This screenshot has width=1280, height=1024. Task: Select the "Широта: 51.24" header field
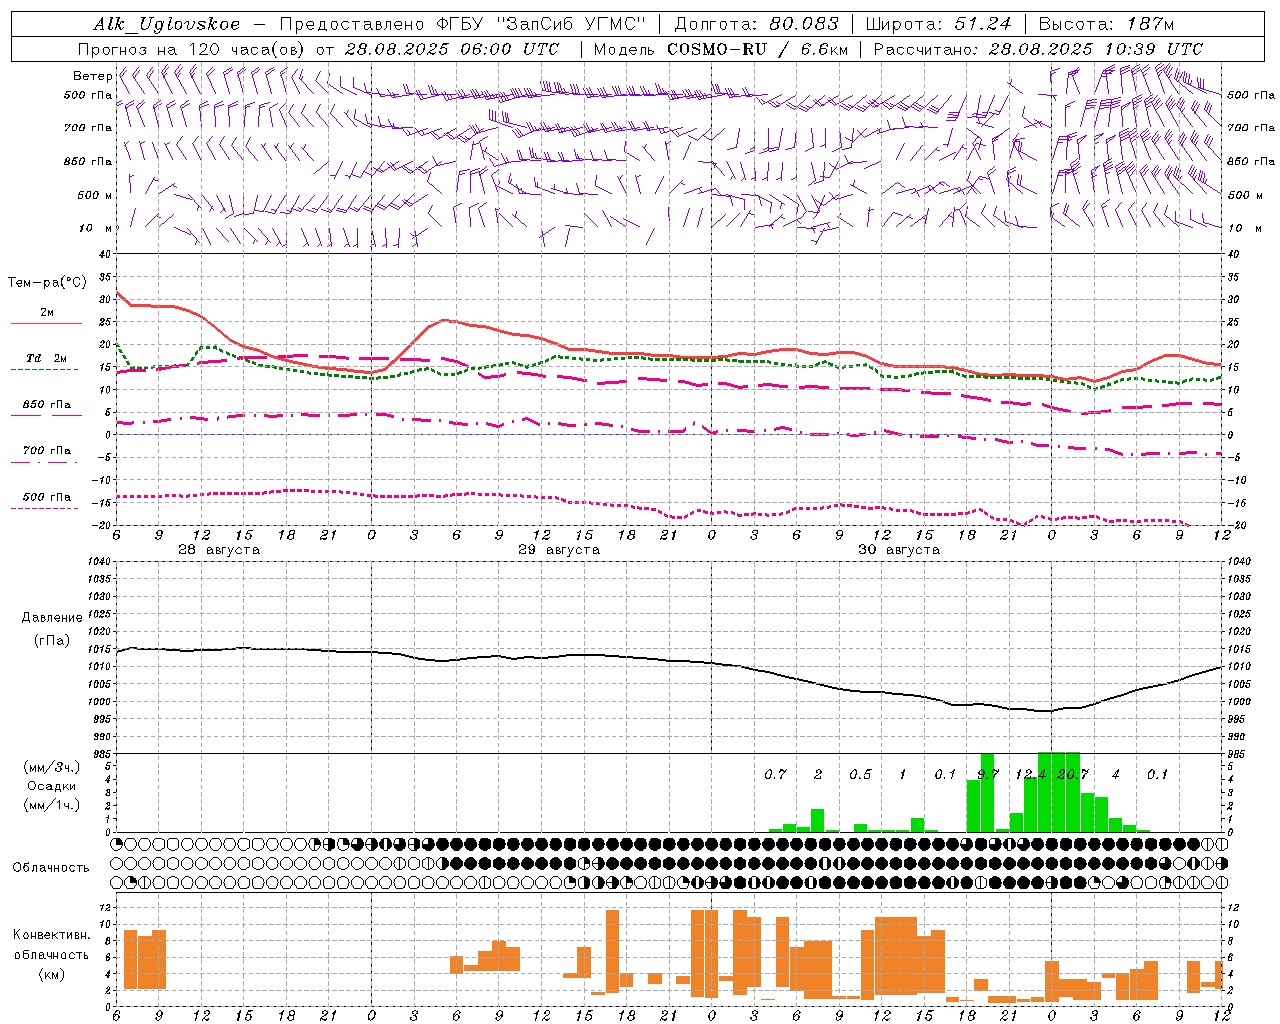coord(938,24)
